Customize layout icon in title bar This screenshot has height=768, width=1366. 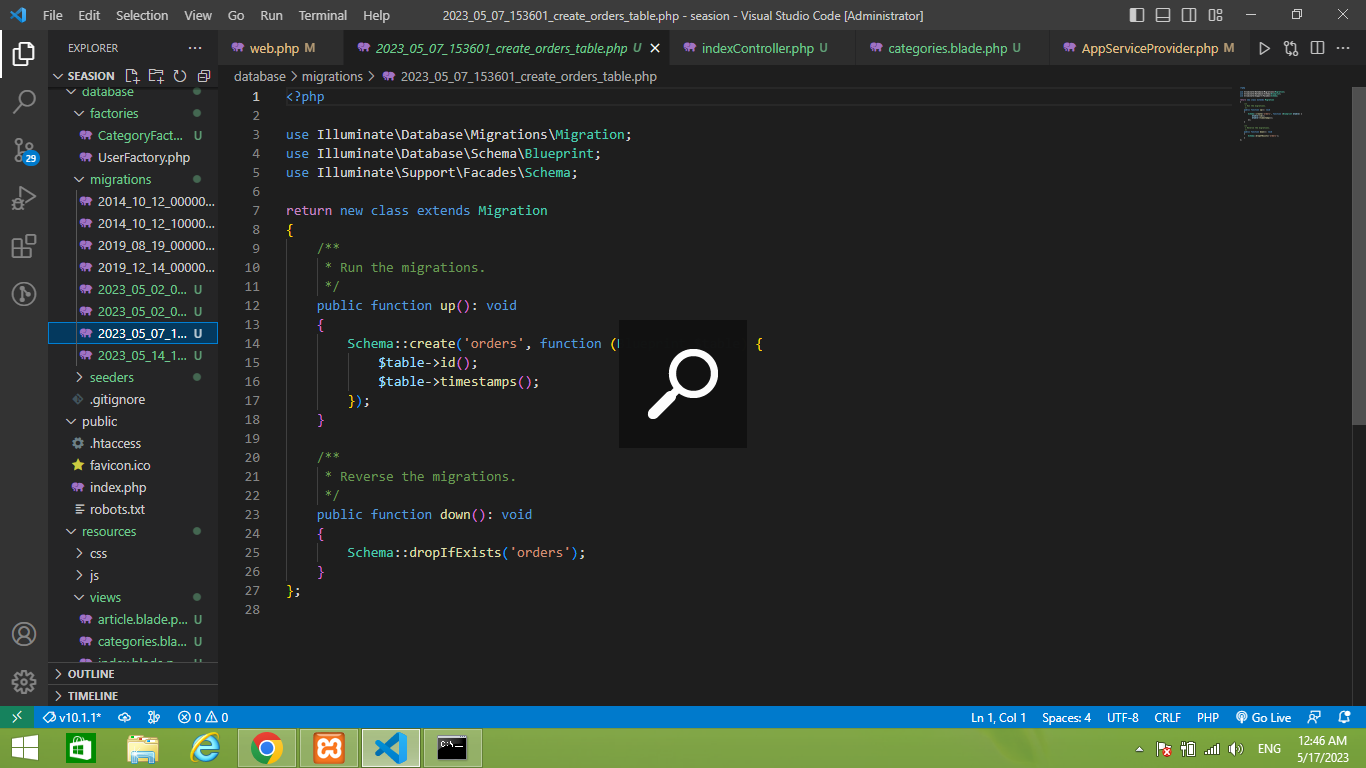coord(1215,15)
